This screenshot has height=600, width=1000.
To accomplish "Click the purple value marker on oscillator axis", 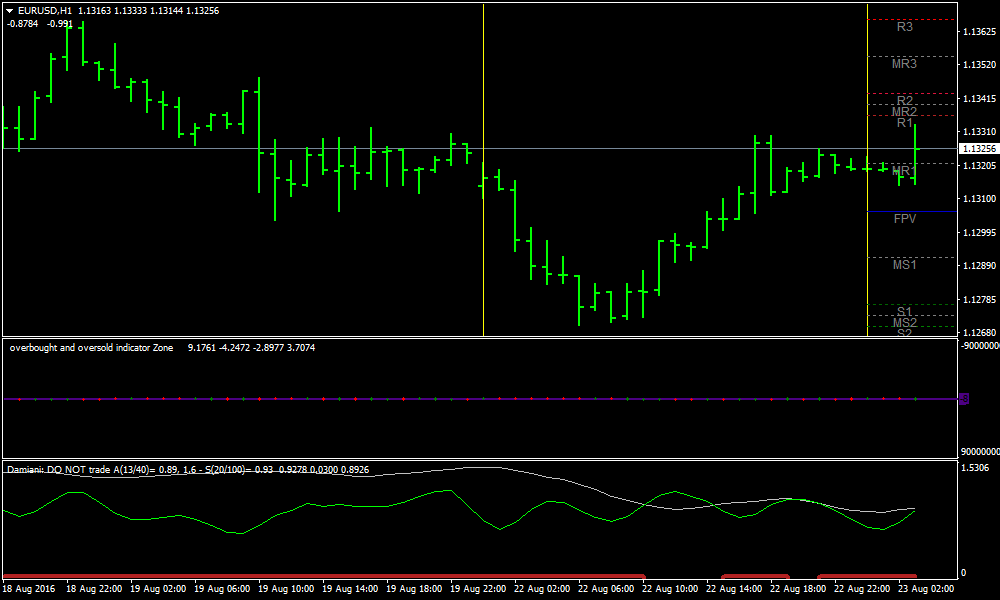I will coord(964,399).
